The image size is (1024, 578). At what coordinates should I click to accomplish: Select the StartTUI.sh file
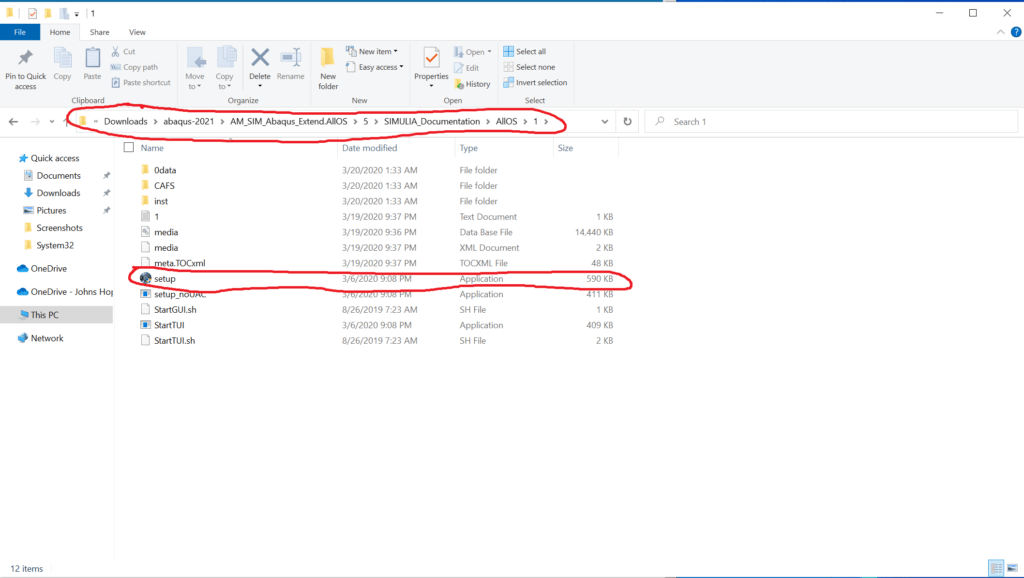(x=174, y=341)
